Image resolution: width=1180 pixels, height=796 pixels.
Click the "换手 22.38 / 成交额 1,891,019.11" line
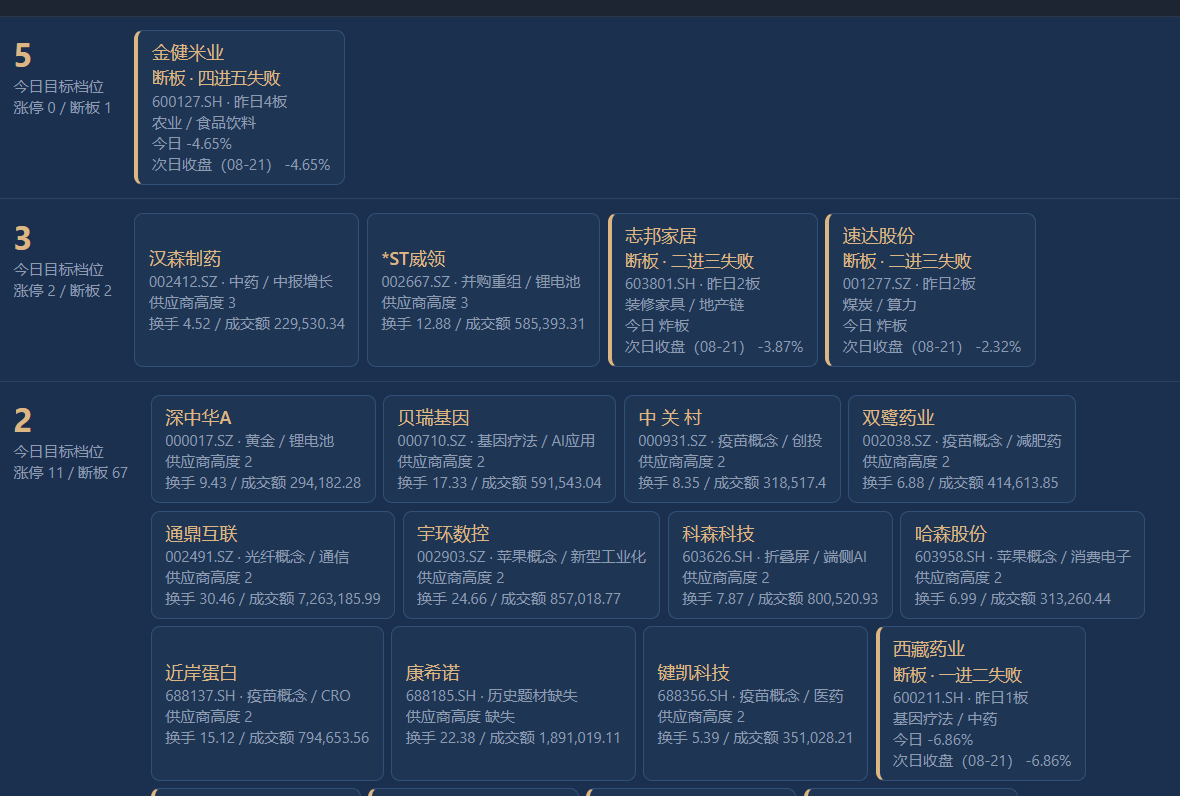[x=513, y=738]
